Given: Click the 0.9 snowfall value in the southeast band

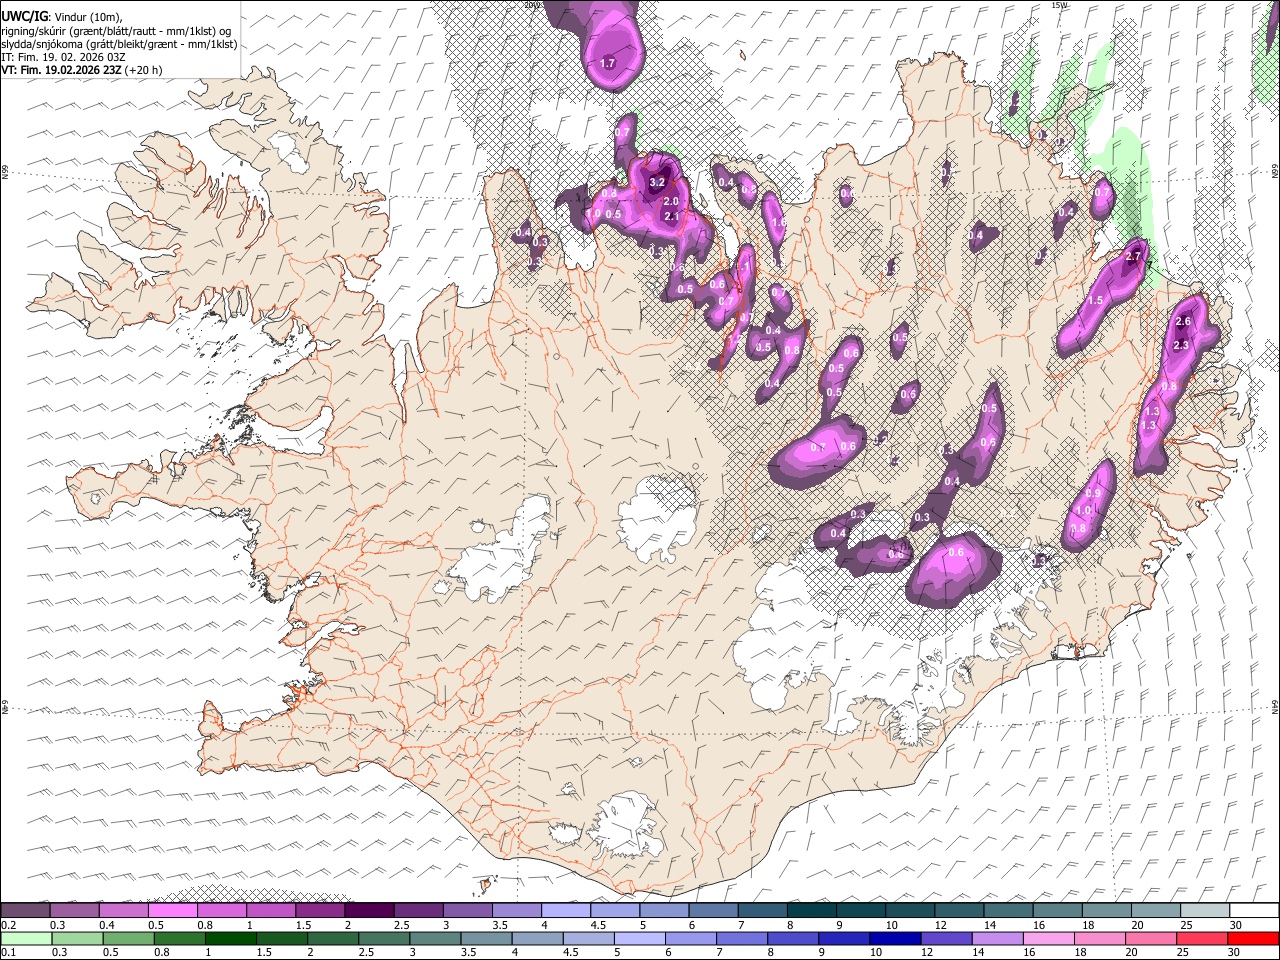Looking at the screenshot, I should click(x=1093, y=494).
